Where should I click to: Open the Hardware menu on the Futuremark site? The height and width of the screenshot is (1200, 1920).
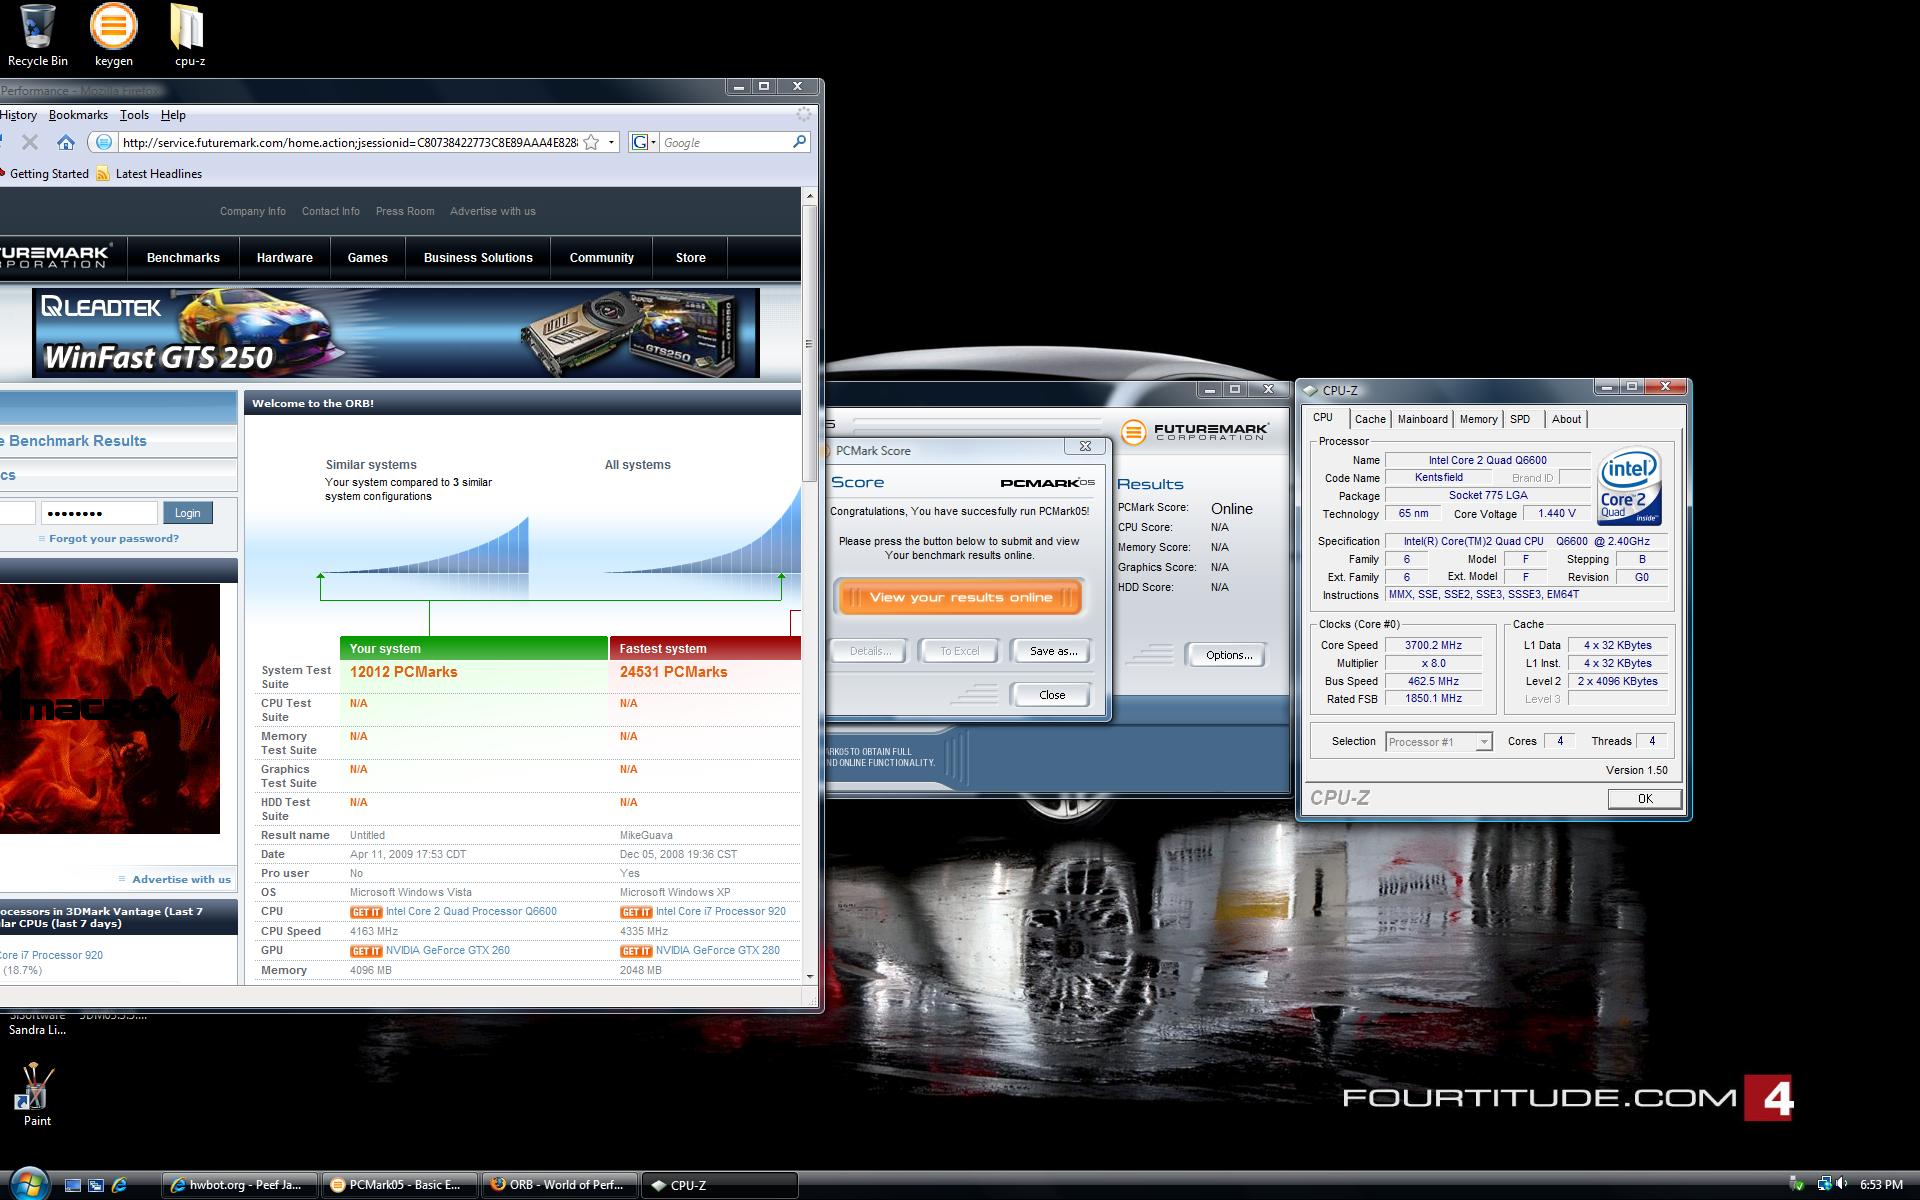point(285,258)
